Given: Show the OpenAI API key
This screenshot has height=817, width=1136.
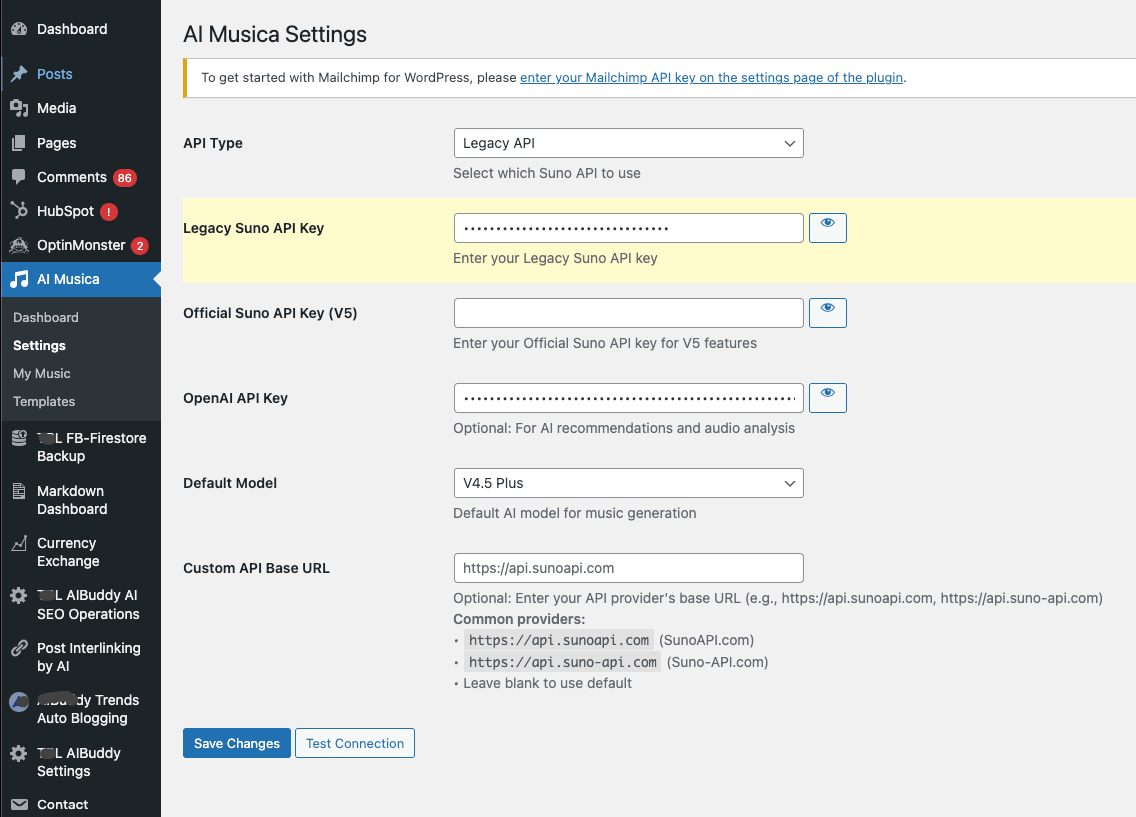Looking at the screenshot, I should click(x=827, y=398).
